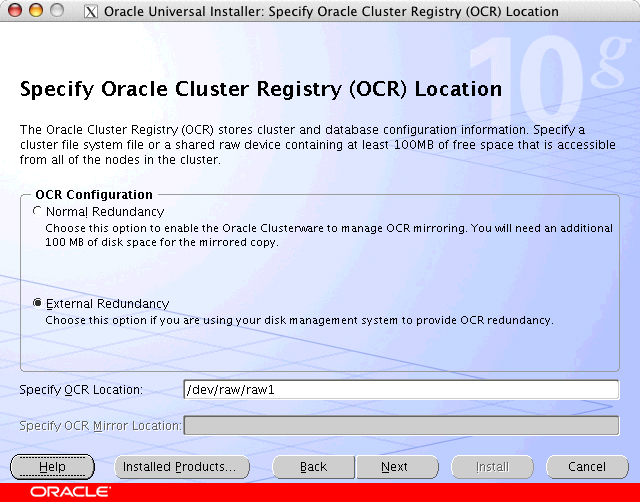Zoom the window using the green button

(x=55, y=11)
